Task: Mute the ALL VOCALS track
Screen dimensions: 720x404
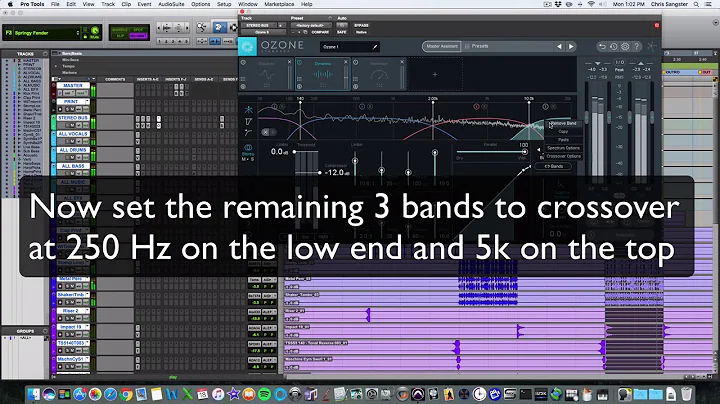Action: coord(72,141)
